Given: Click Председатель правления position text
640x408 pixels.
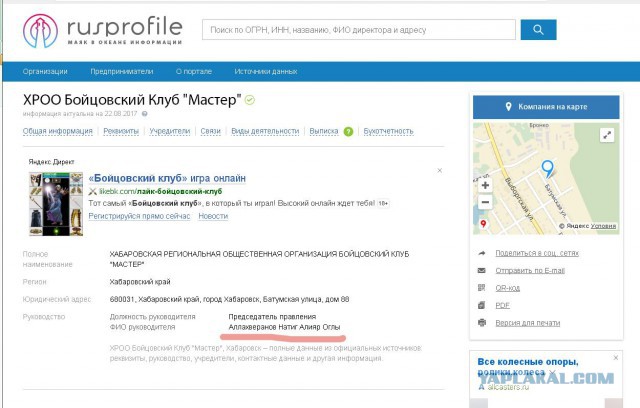Looking at the screenshot, I should pos(272,317).
